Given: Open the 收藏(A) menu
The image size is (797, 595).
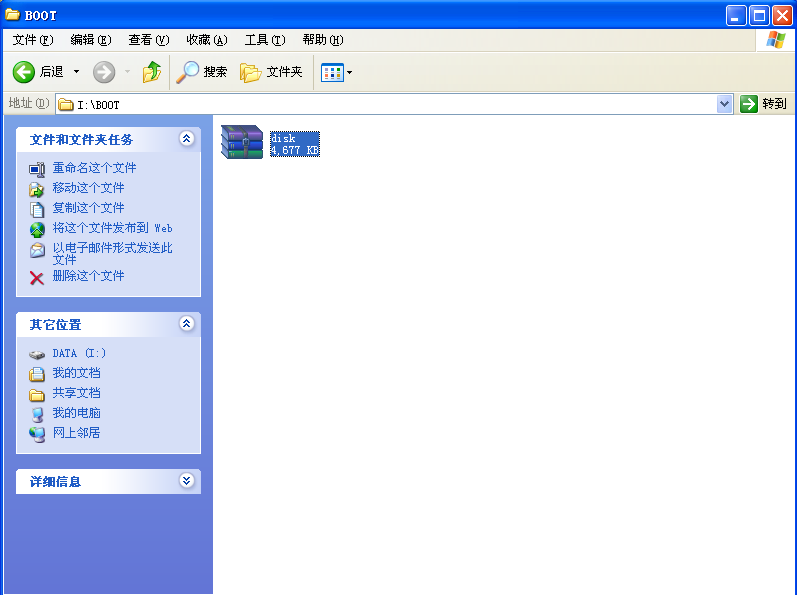Looking at the screenshot, I should point(206,40).
